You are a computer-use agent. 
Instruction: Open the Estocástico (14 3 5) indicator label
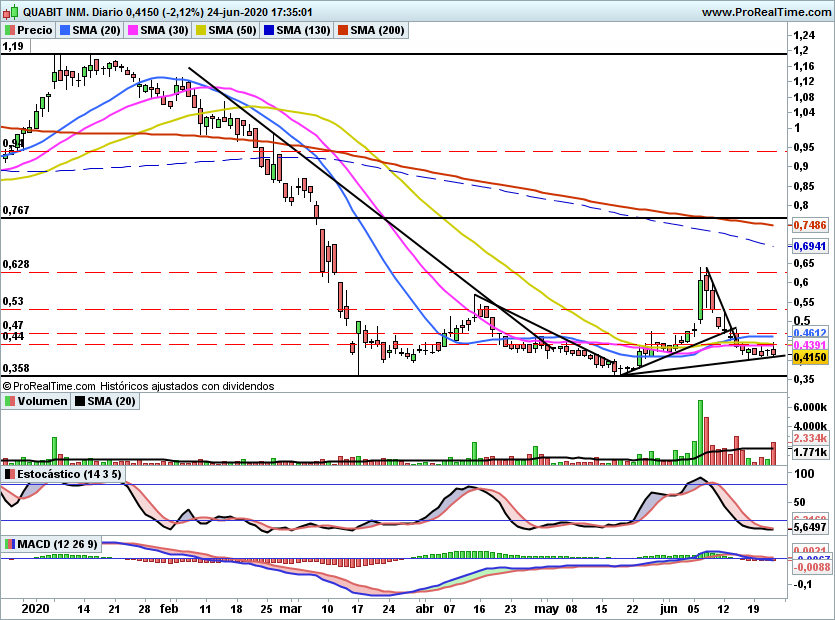63,474
